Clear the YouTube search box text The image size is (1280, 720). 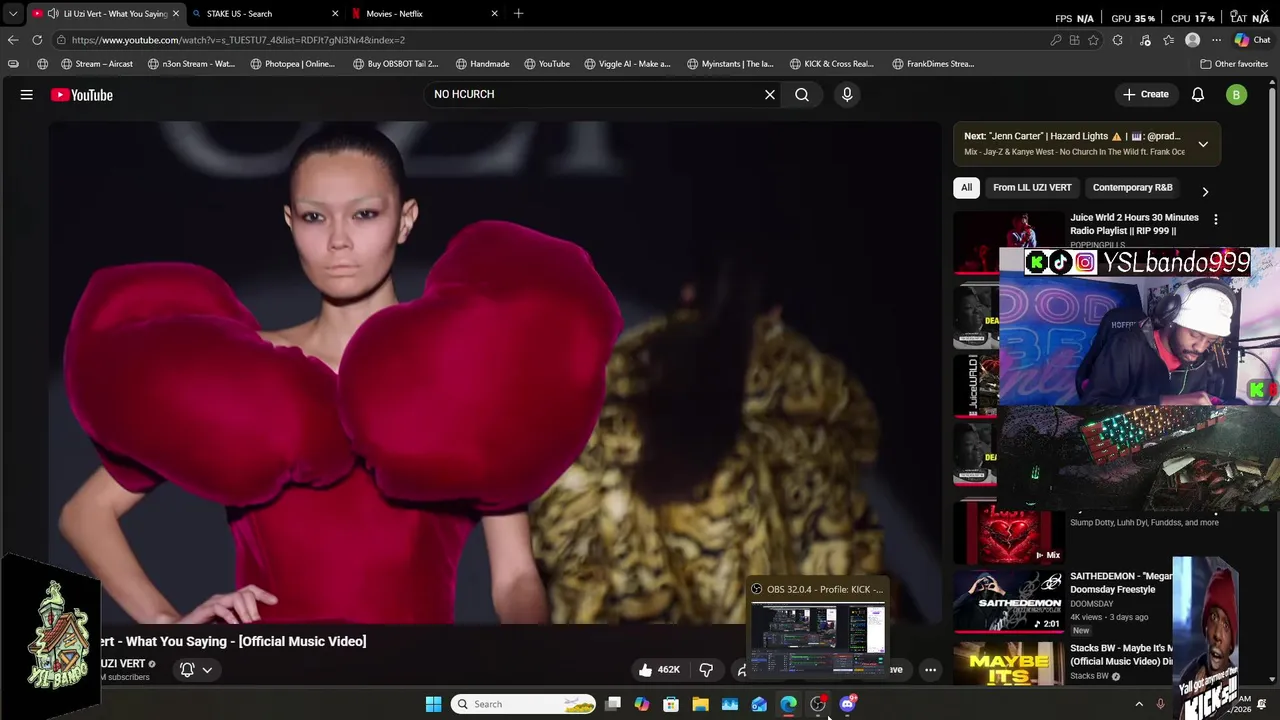(x=770, y=94)
